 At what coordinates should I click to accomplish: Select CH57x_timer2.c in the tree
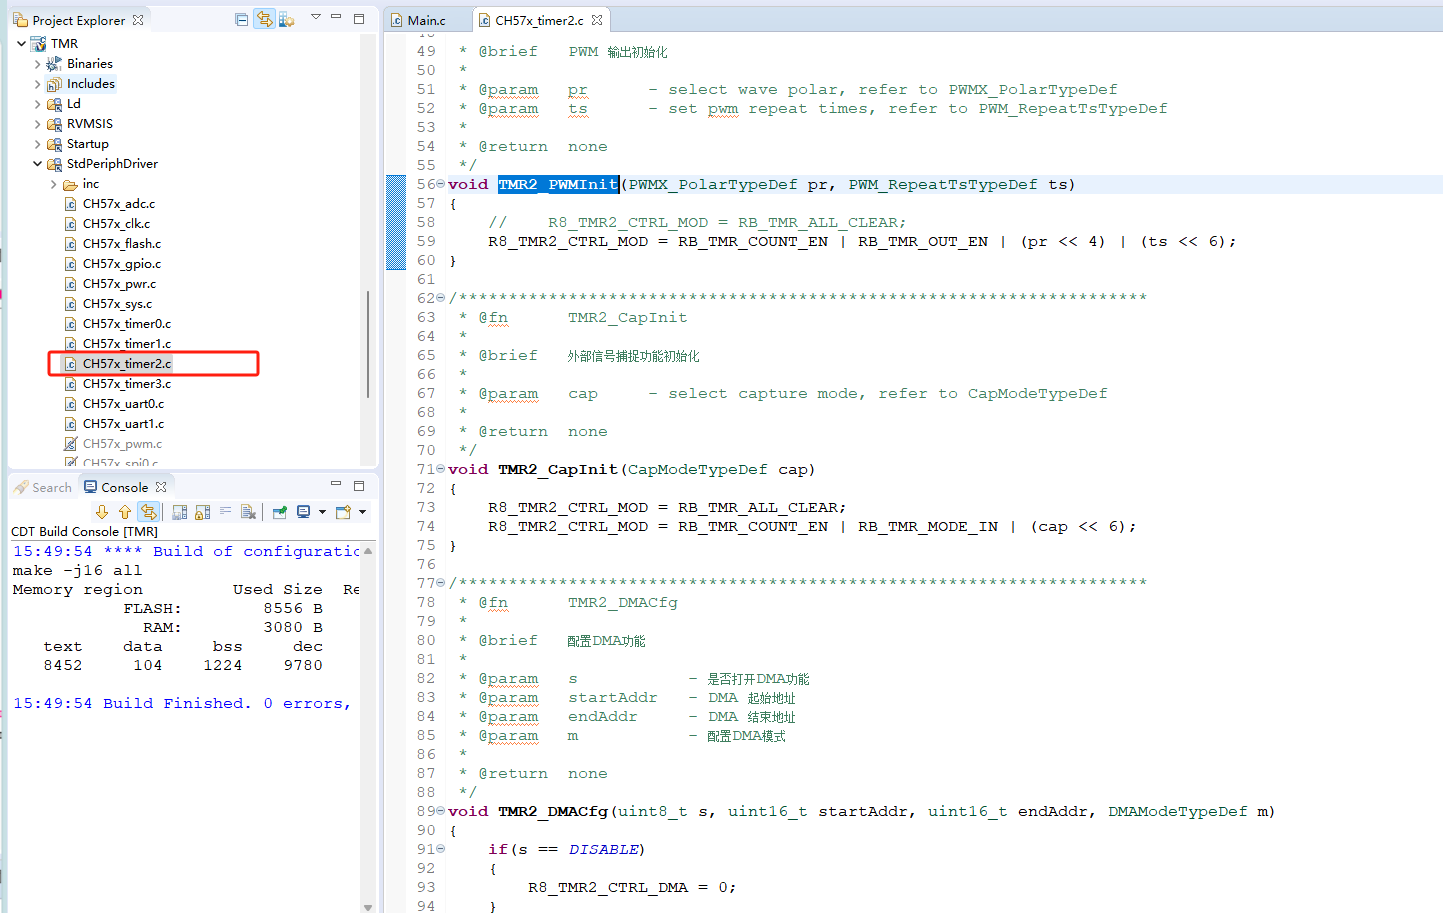coord(127,364)
